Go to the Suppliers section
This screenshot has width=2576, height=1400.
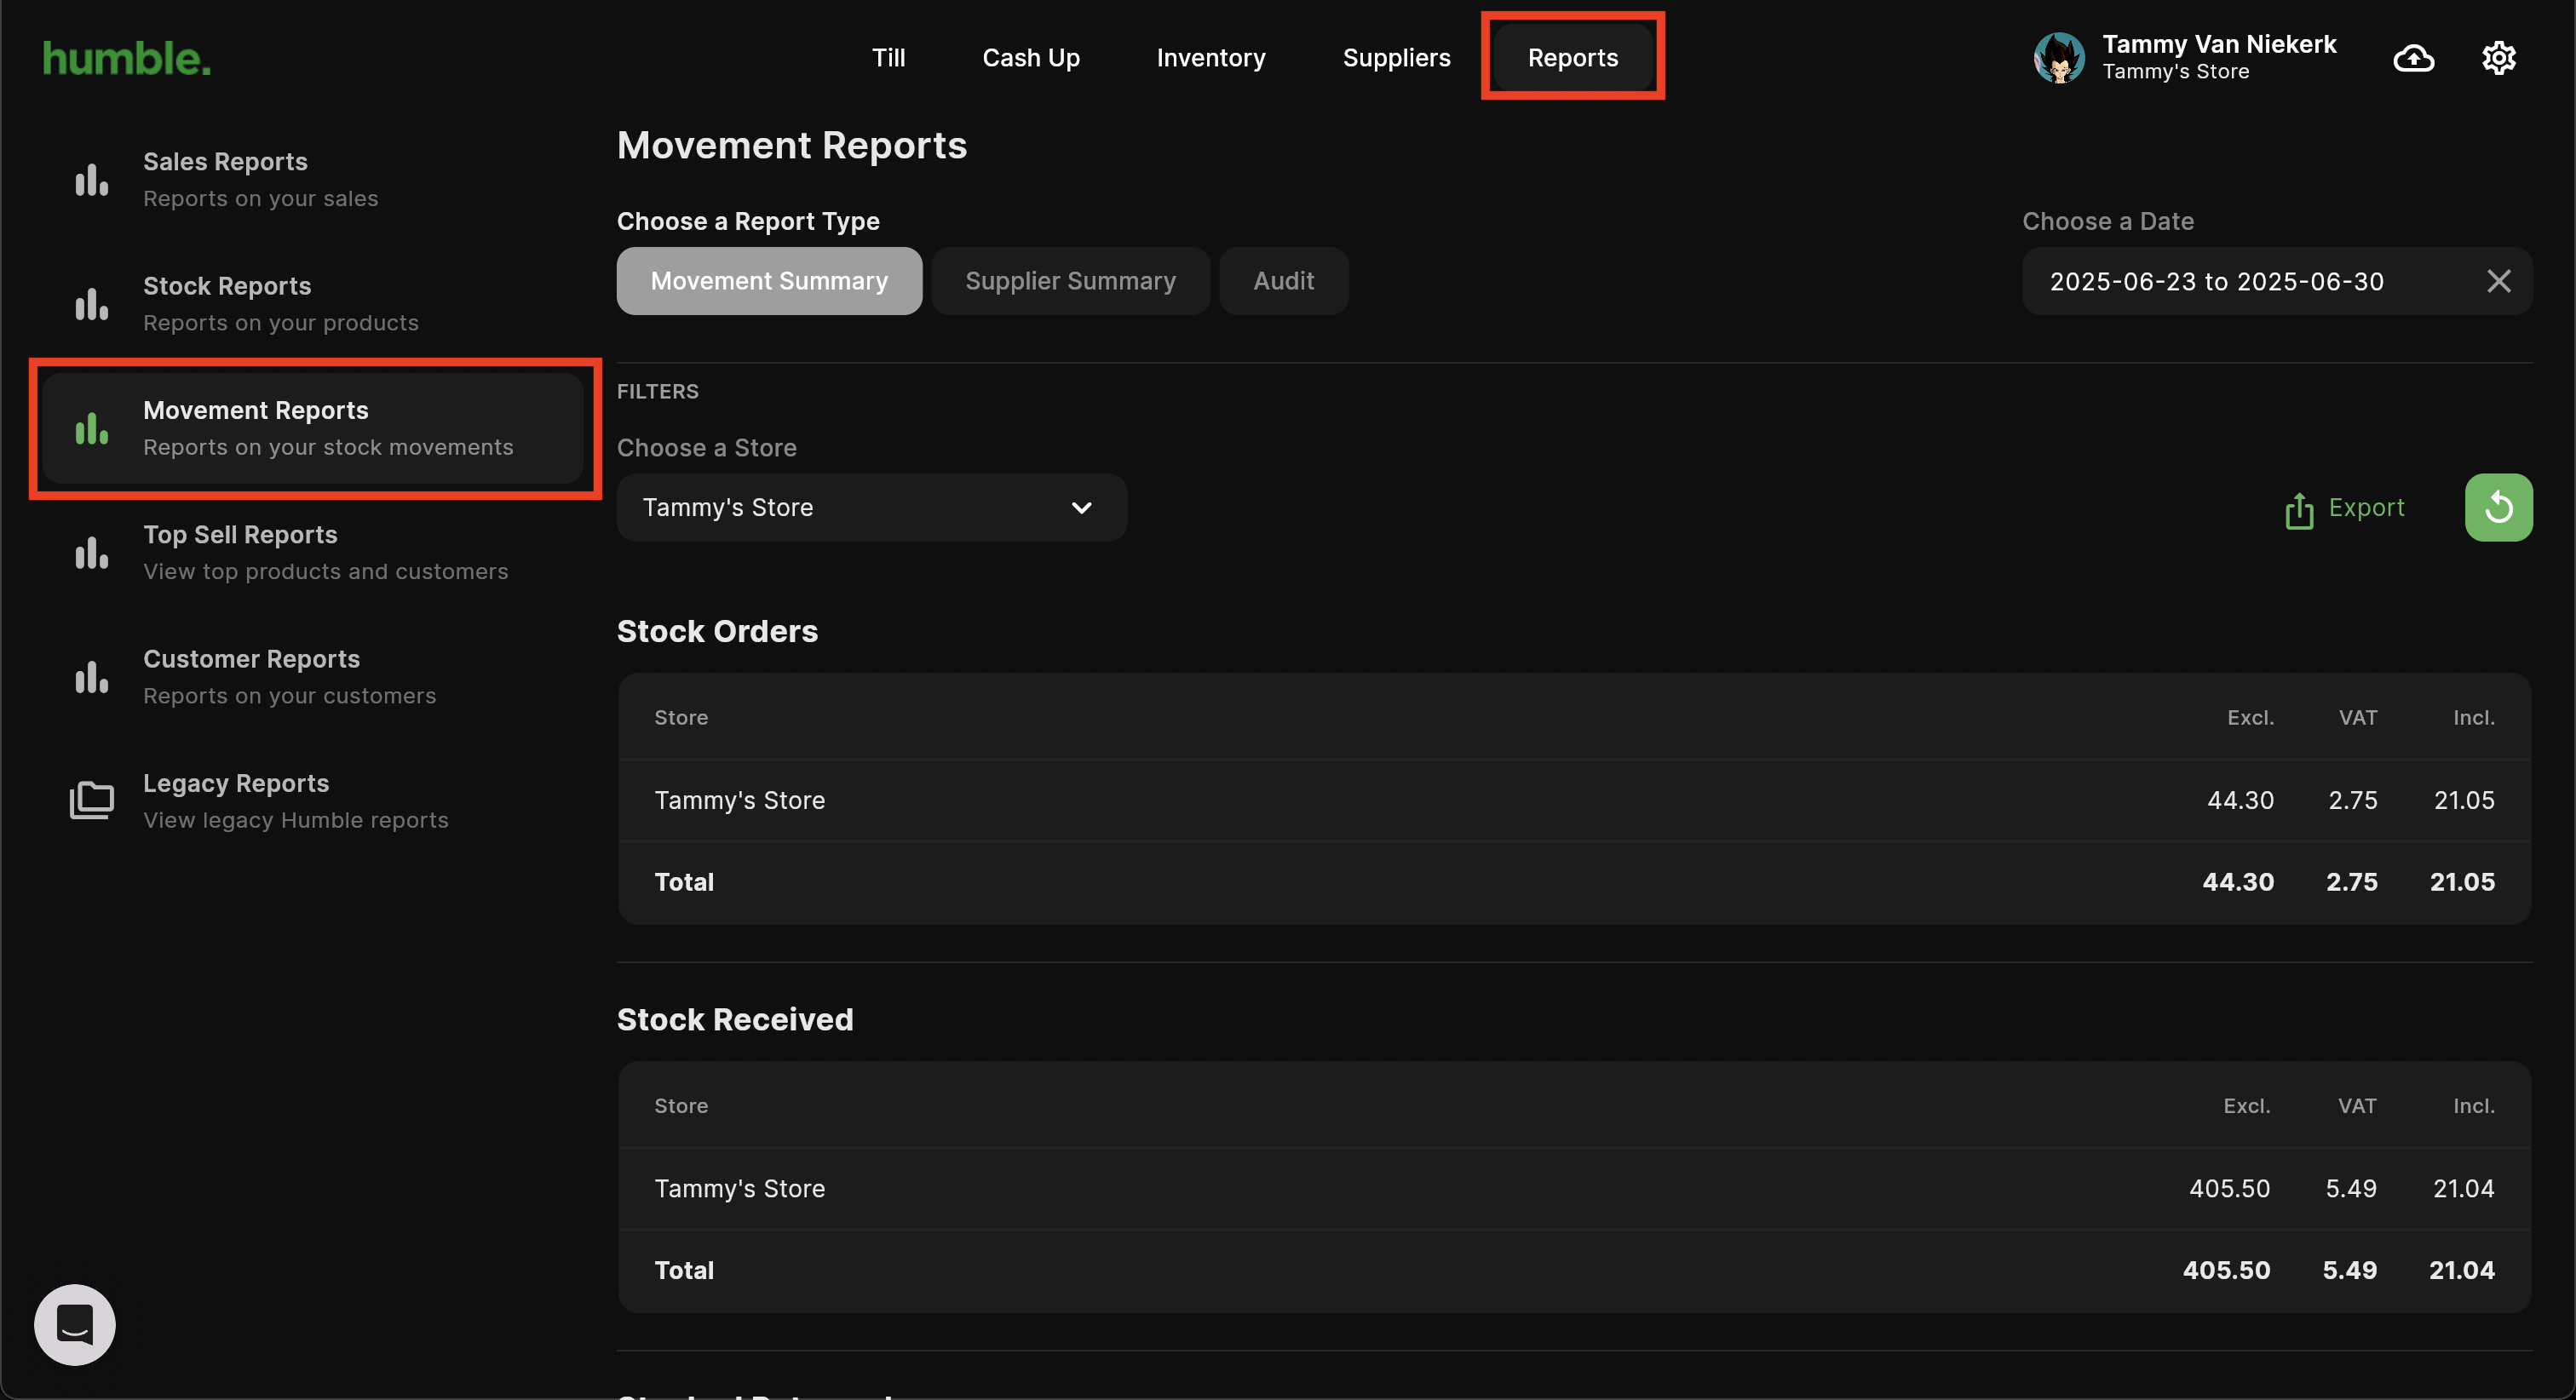[x=1396, y=58]
